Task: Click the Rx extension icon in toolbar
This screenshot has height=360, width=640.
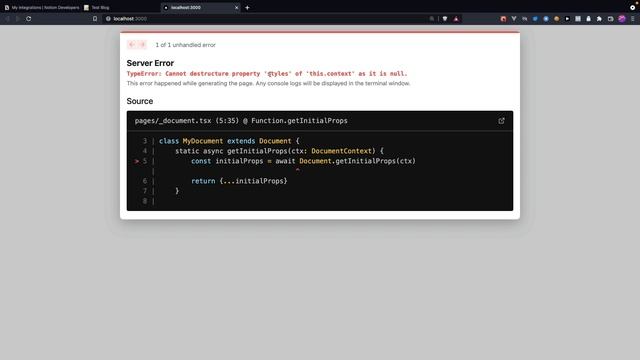Action: (x=524, y=19)
